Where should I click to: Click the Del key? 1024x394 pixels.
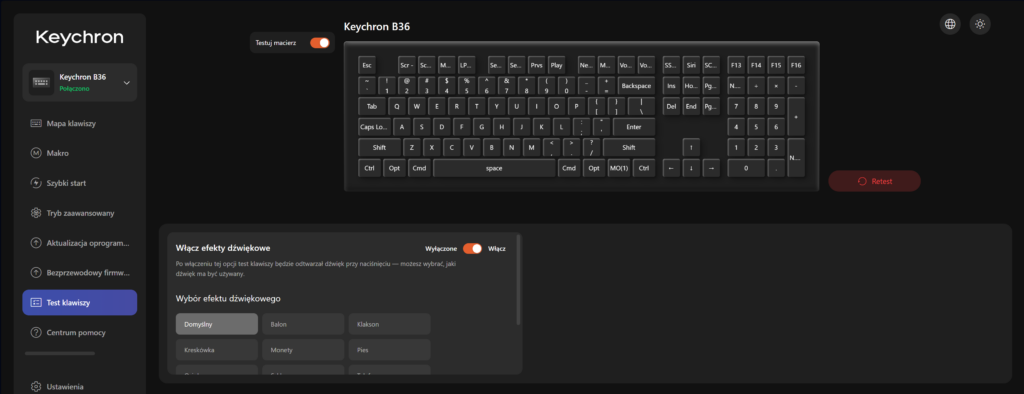(x=671, y=106)
